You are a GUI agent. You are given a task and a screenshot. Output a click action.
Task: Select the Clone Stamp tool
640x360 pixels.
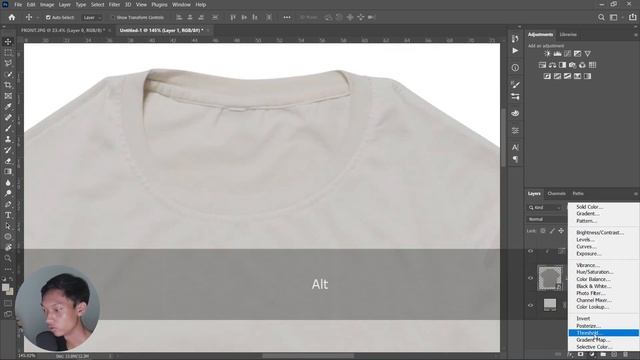coord(8,139)
